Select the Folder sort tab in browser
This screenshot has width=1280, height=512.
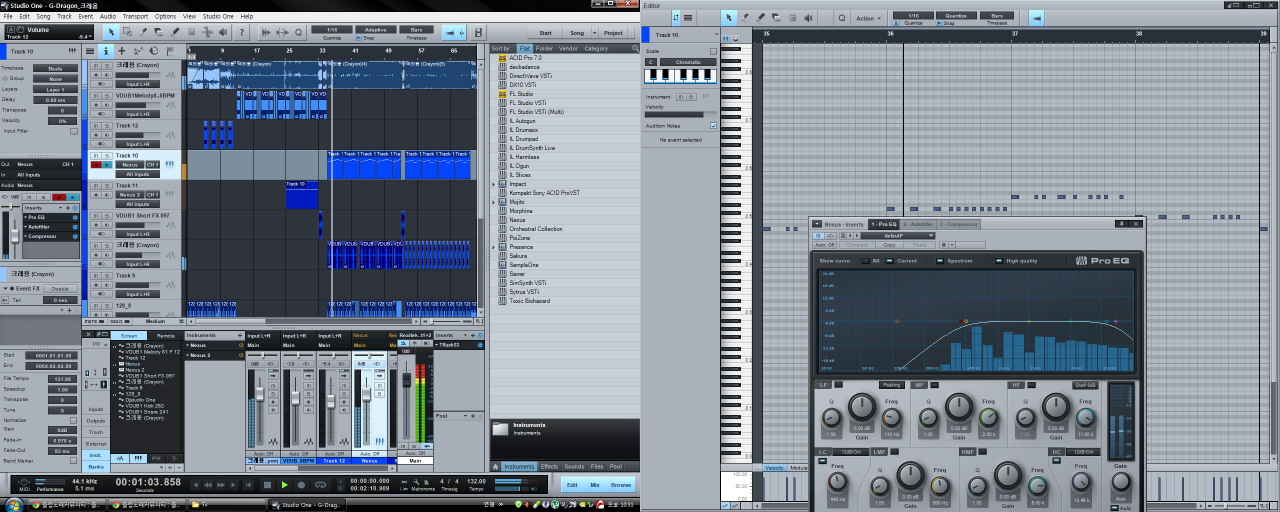544,48
